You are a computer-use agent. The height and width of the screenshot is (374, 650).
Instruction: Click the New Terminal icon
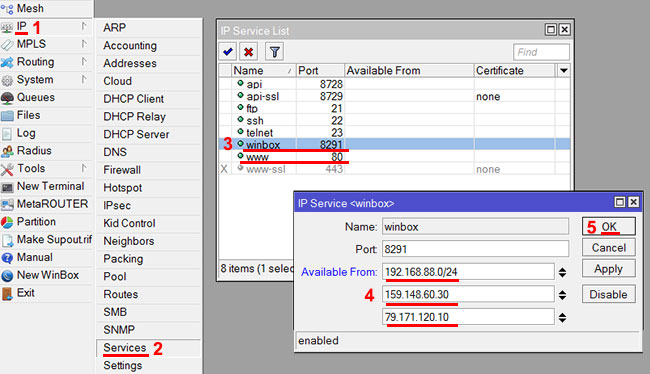click(7, 187)
